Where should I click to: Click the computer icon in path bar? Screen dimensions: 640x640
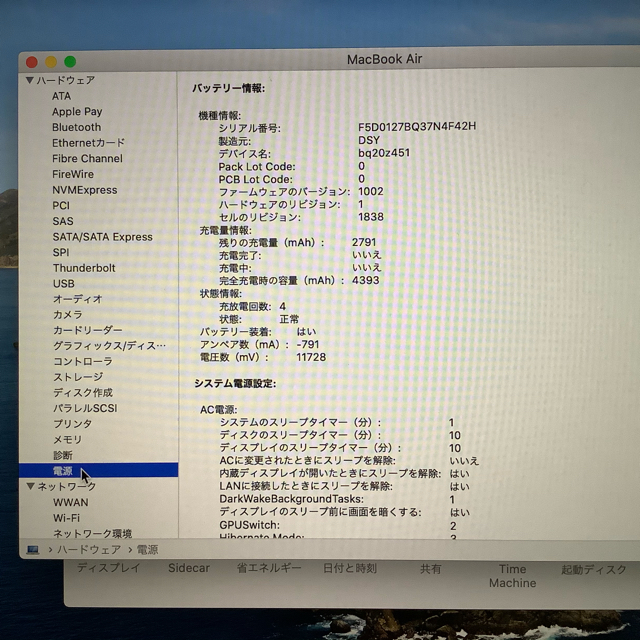click(x=33, y=550)
